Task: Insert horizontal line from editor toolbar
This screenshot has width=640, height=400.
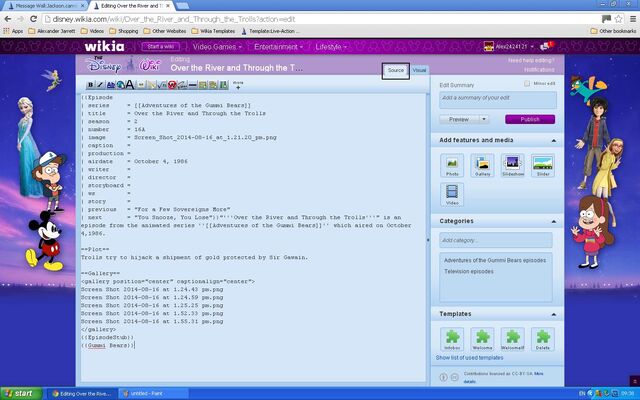Action: pos(193,85)
